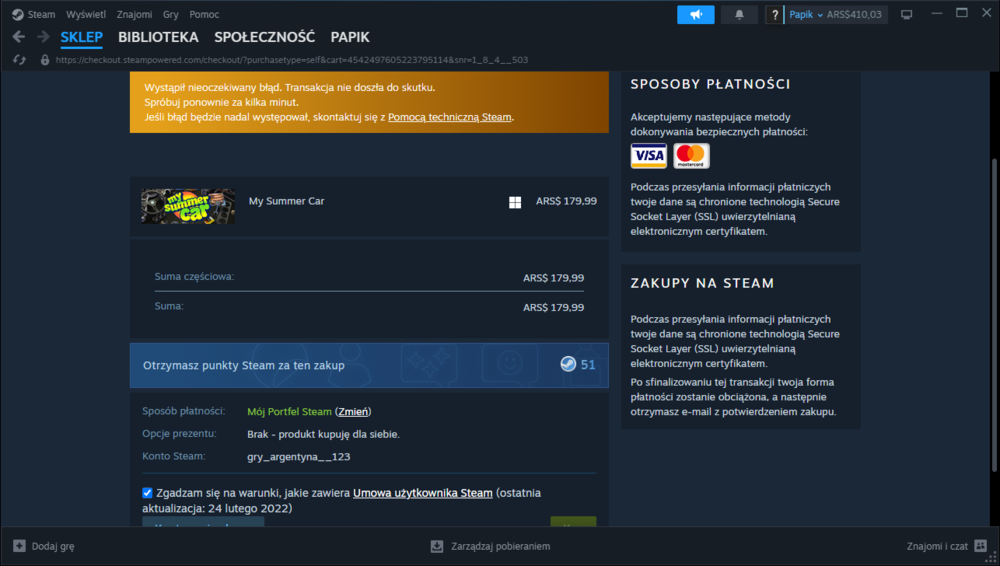The image size is (1000, 566).
Task: Click the Steam points coin icon
Action: (568, 364)
